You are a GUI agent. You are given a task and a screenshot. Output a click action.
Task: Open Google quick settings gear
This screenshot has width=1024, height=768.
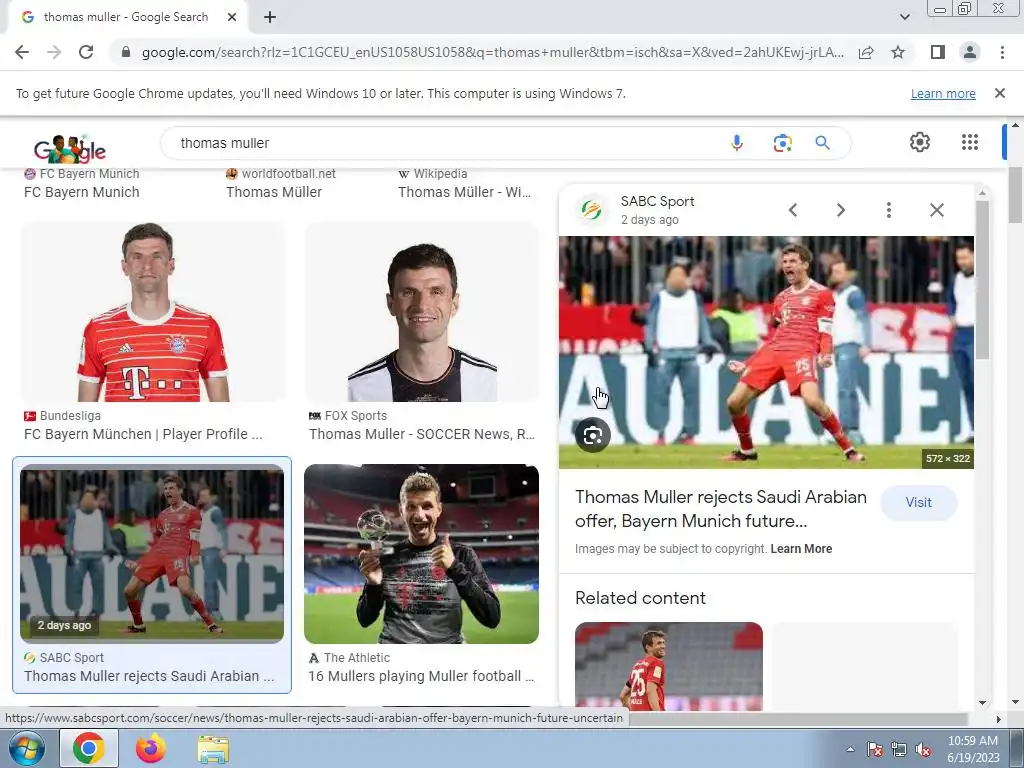click(x=920, y=142)
